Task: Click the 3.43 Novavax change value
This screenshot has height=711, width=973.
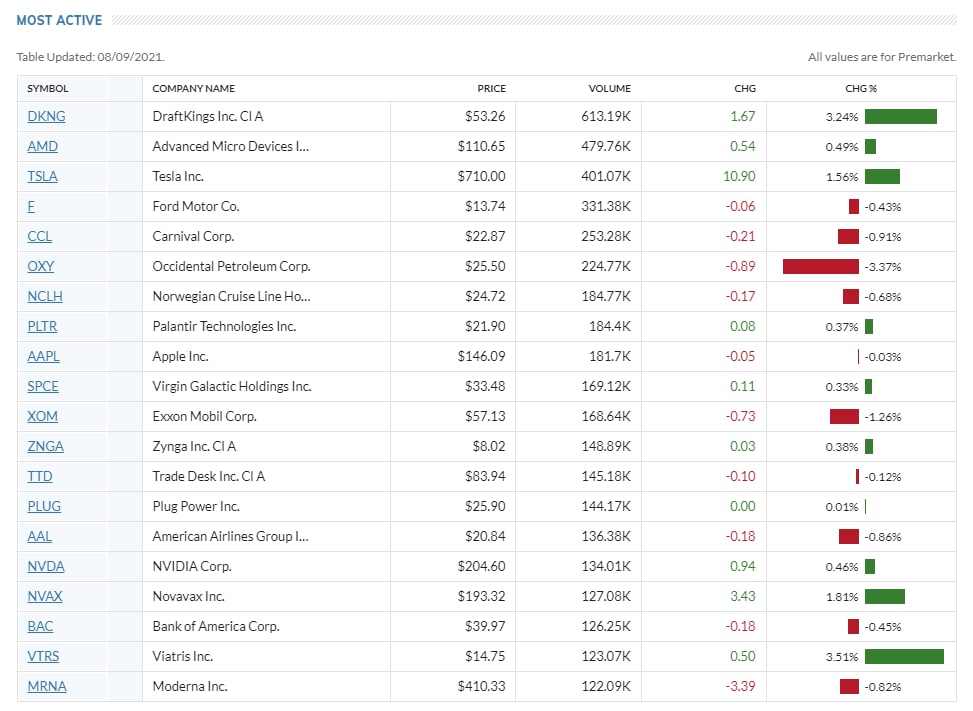Action: pyautogui.click(x=743, y=597)
